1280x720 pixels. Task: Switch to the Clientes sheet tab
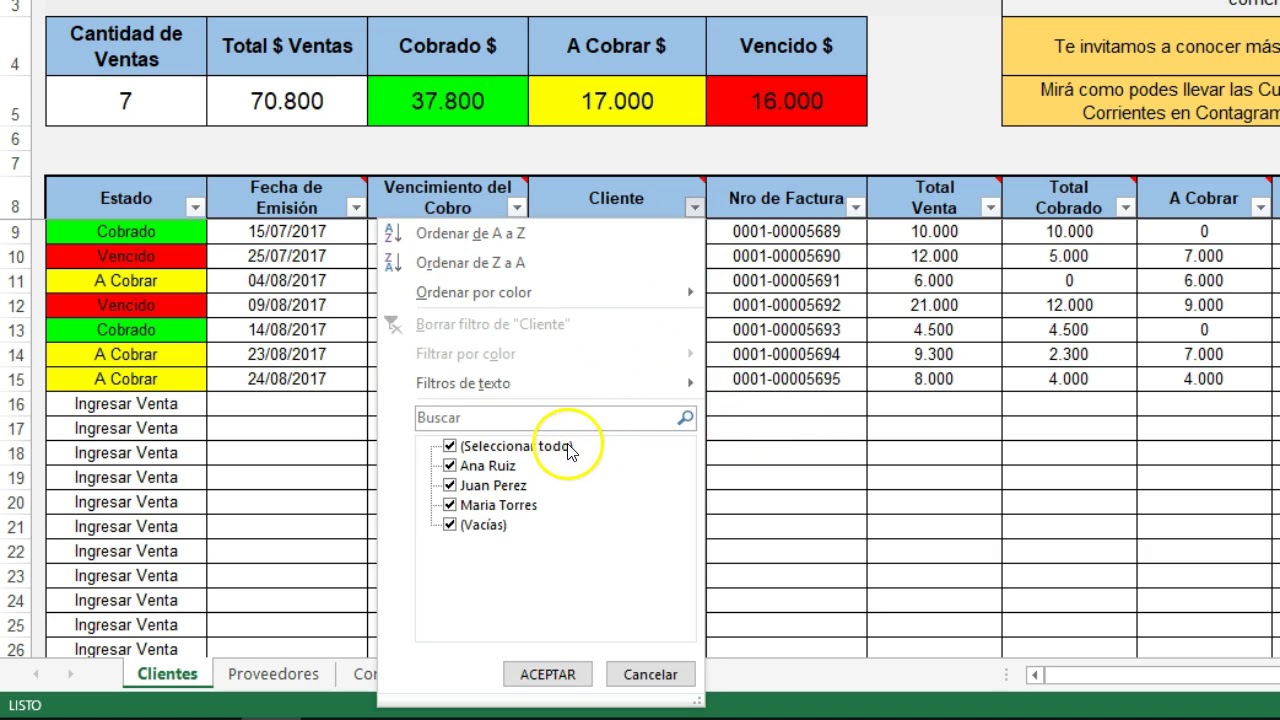coord(167,674)
